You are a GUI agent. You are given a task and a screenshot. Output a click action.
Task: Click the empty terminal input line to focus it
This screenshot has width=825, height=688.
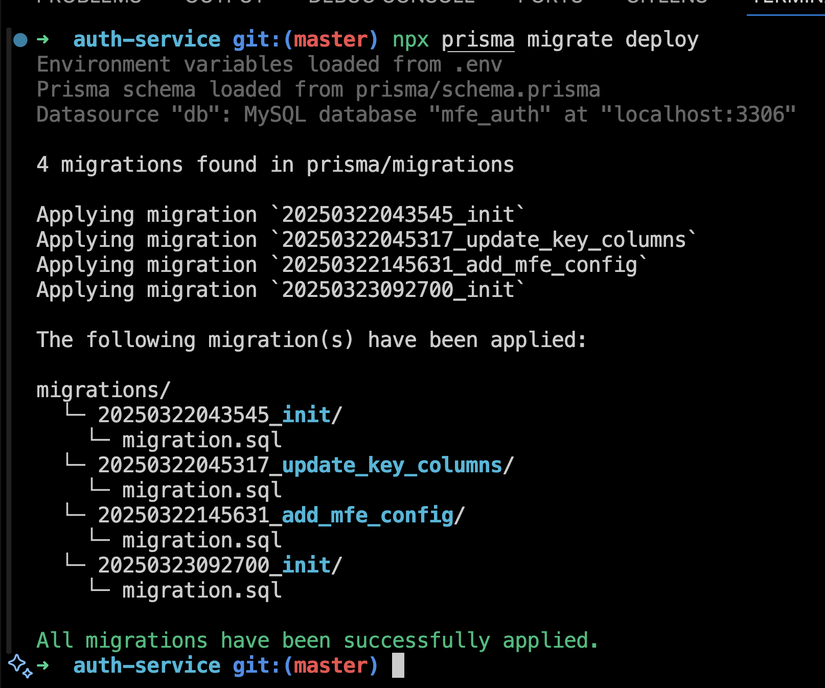(x=550, y=664)
